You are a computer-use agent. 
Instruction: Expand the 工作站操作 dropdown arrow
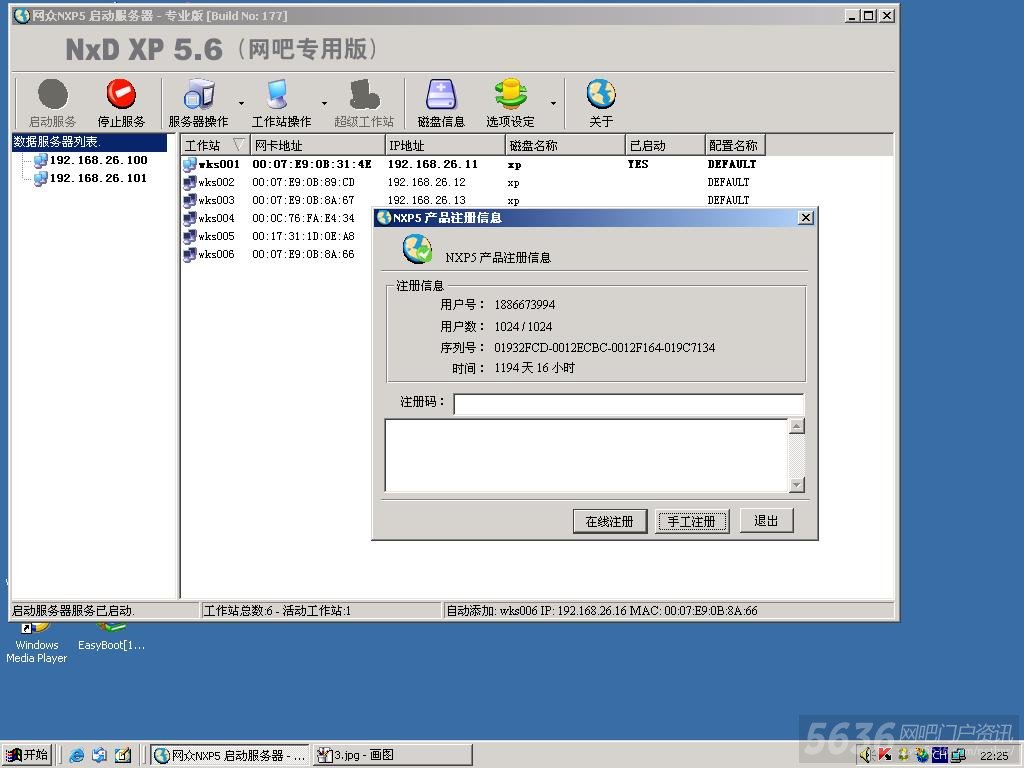(324, 103)
